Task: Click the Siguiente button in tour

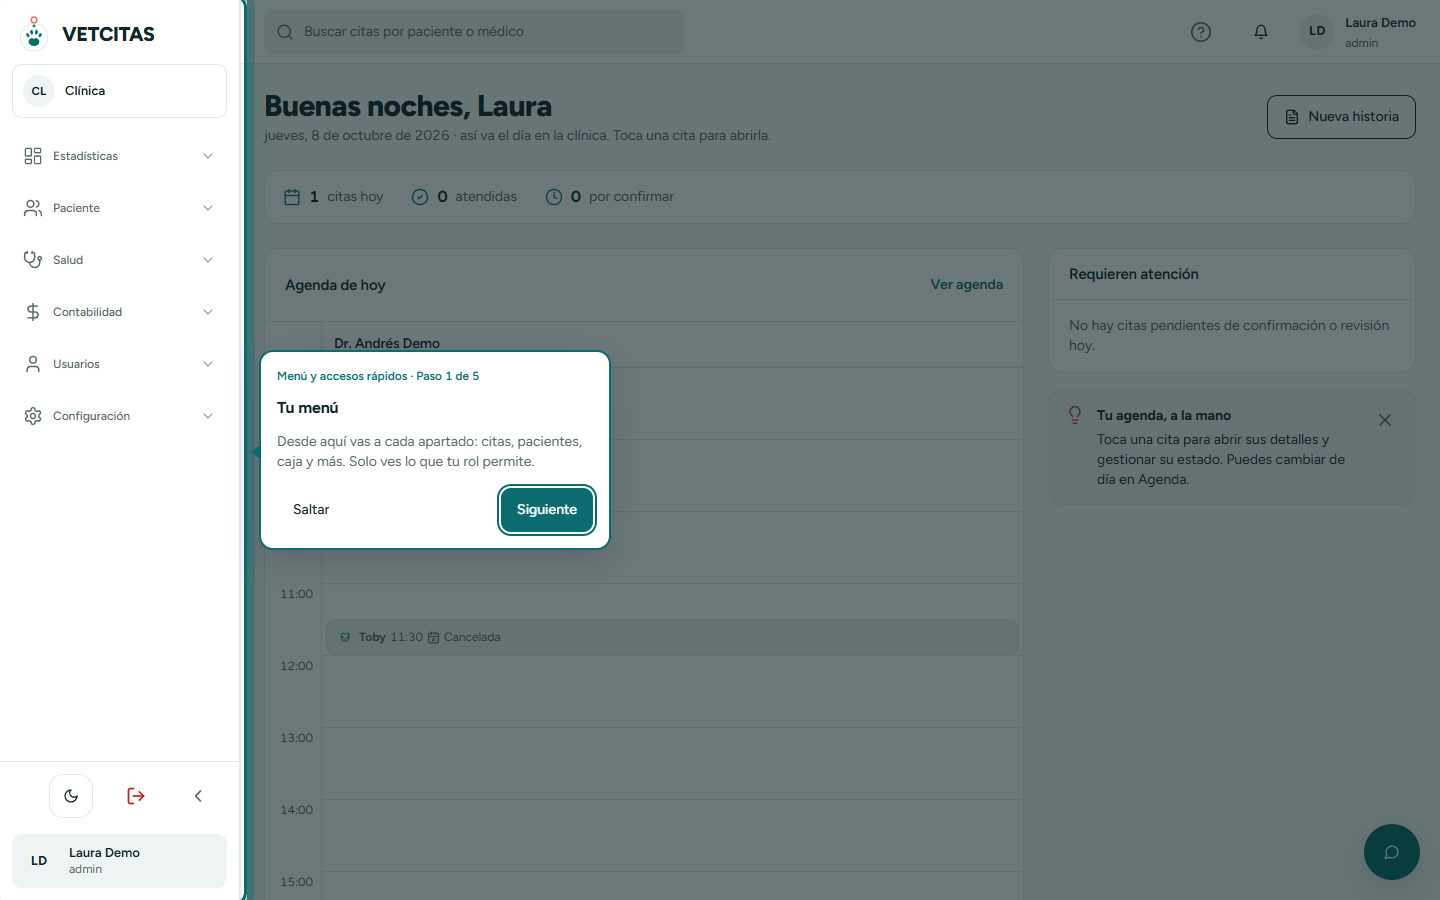Action: click(x=547, y=510)
